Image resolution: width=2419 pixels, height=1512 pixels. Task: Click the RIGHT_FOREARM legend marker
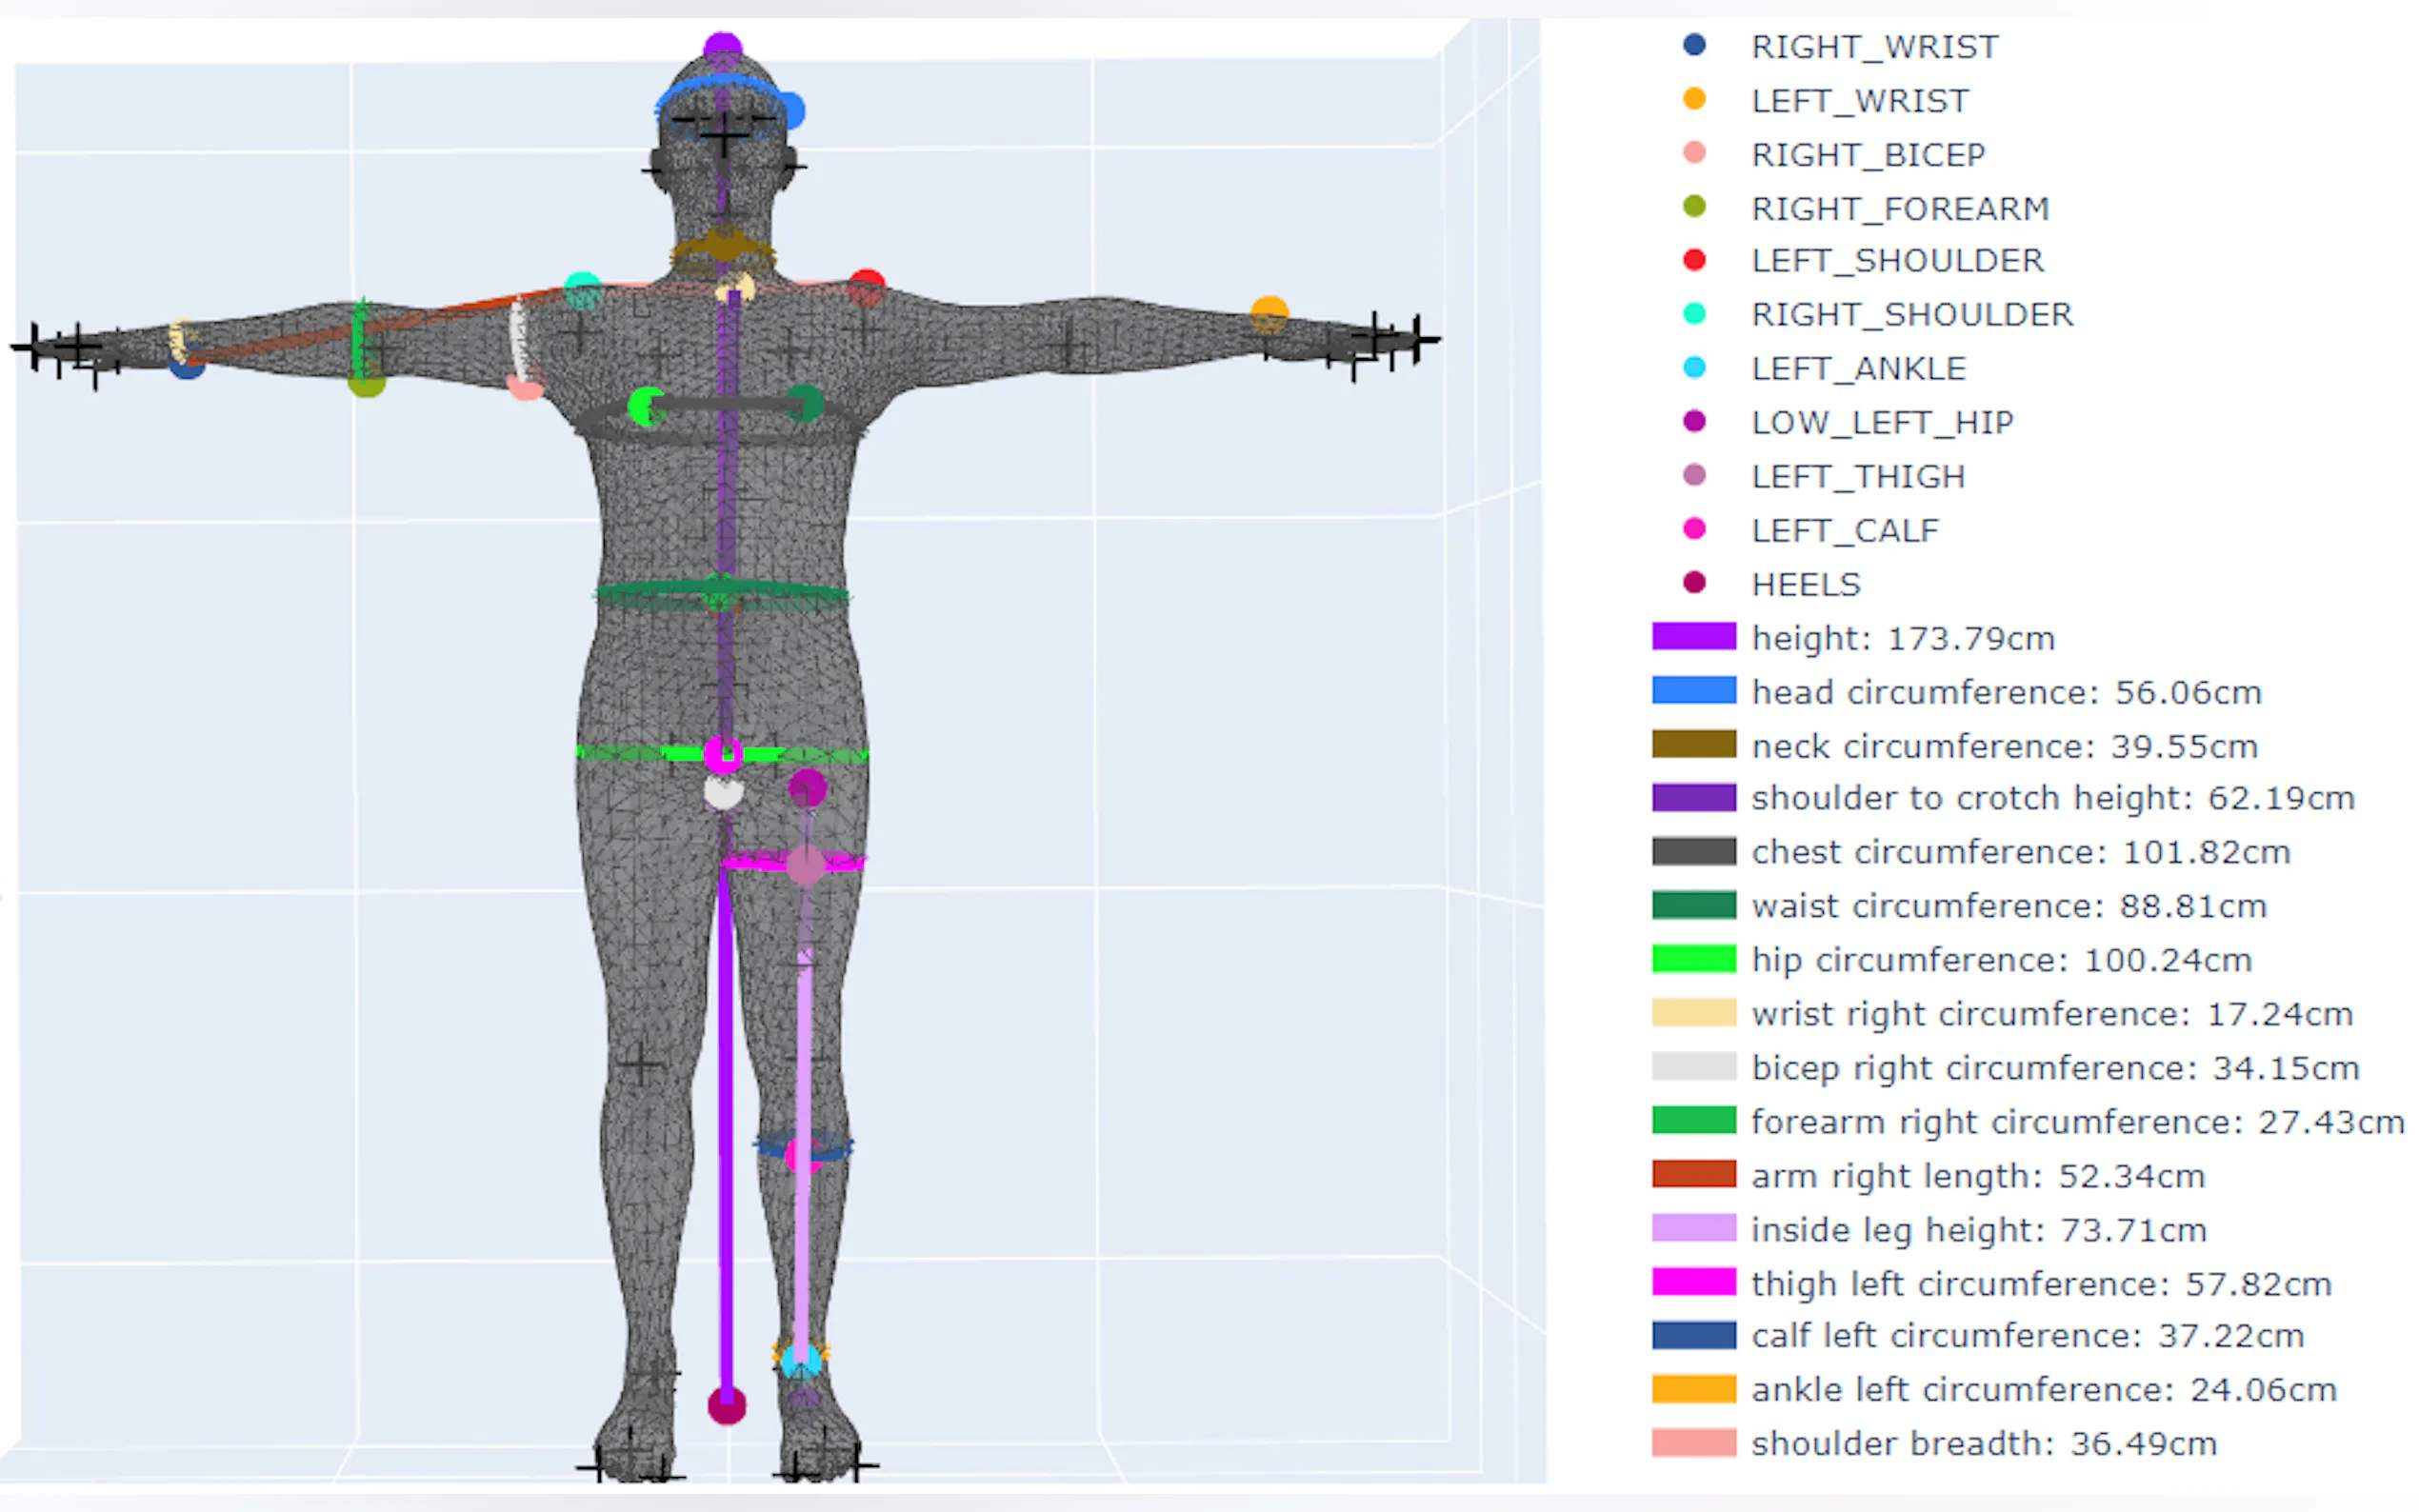(x=1692, y=208)
